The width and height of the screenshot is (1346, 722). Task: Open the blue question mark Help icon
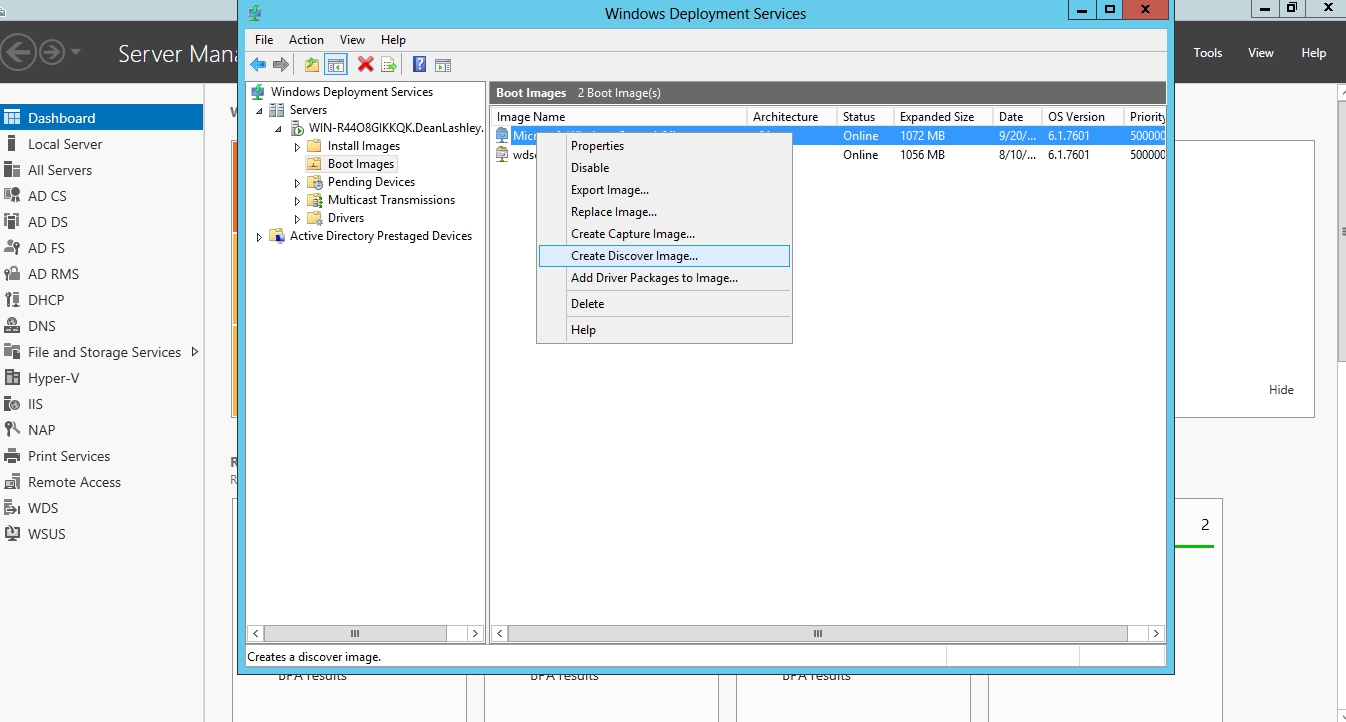[x=420, y=65]
